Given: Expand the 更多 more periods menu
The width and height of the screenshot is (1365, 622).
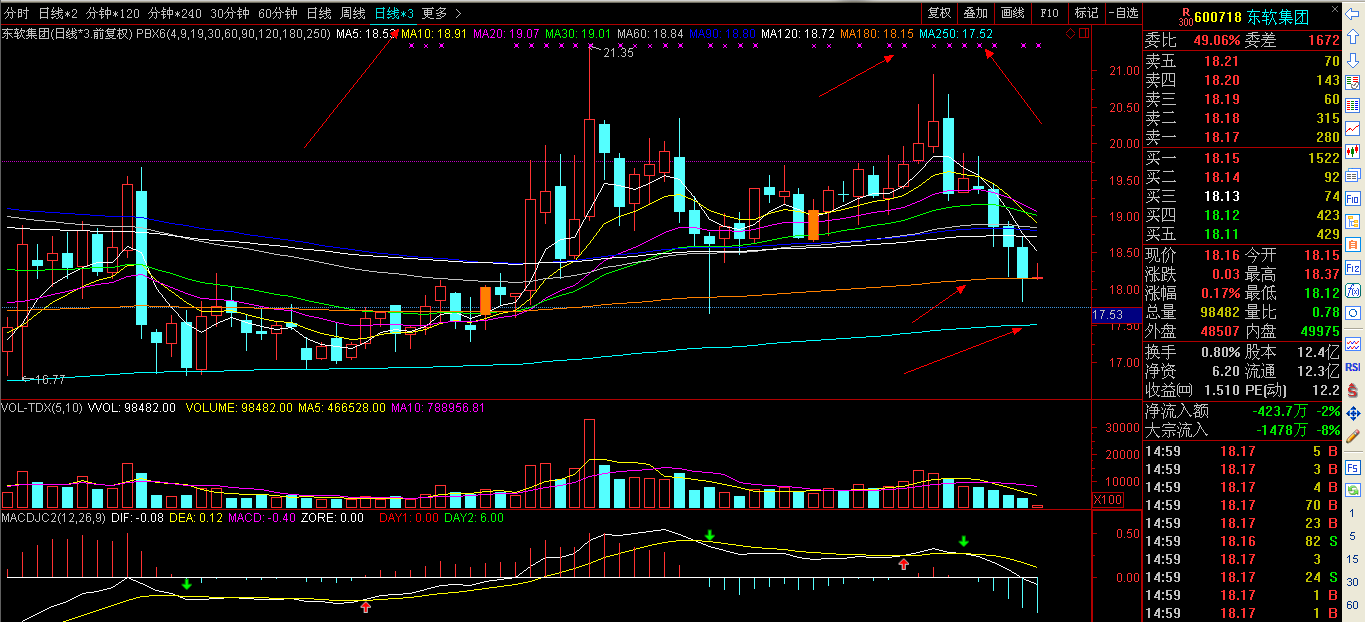Looking at the screenshot, I should [441, 13].
